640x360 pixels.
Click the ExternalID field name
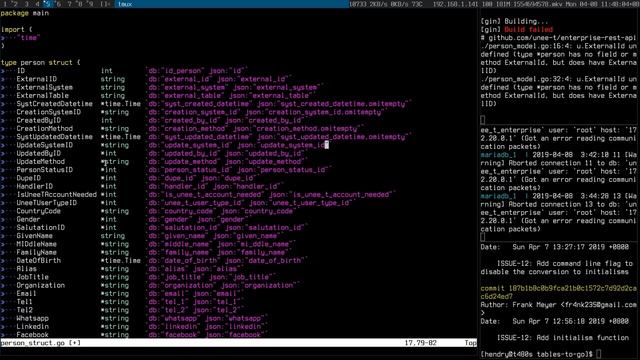tap(36, 79)
